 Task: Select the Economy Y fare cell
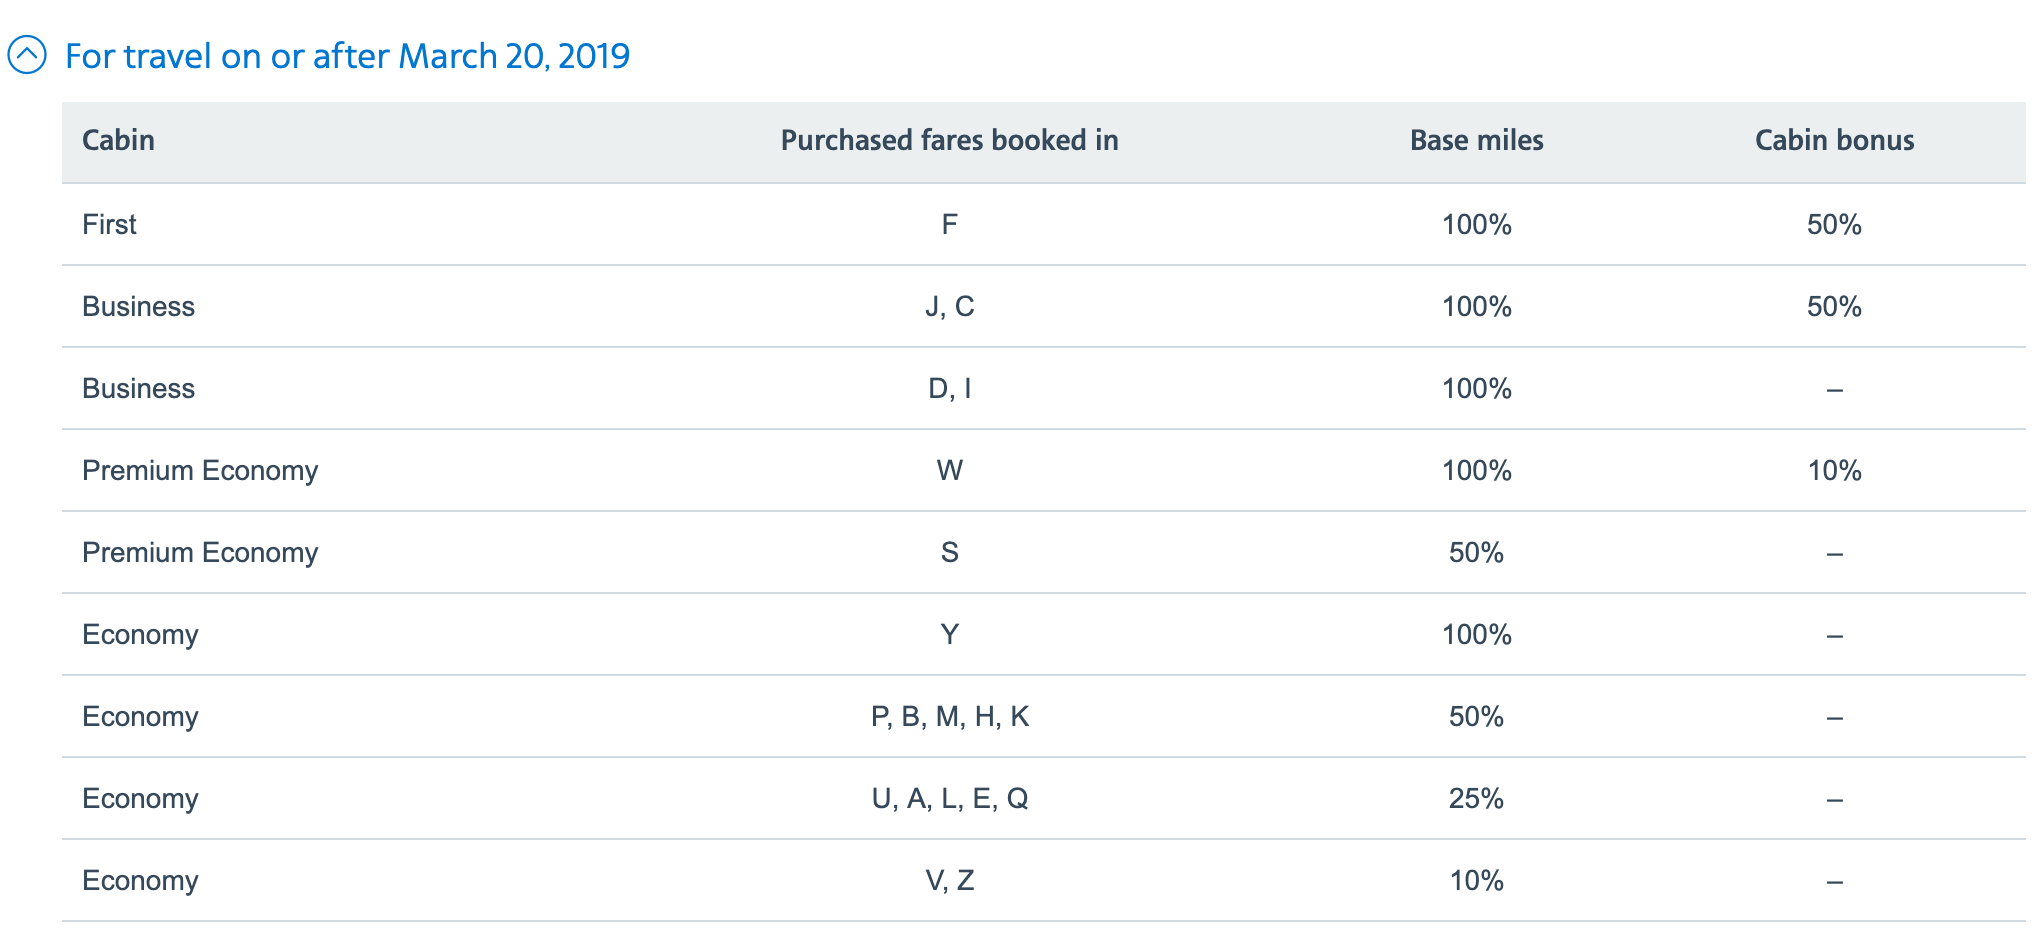tap(949, 634)
